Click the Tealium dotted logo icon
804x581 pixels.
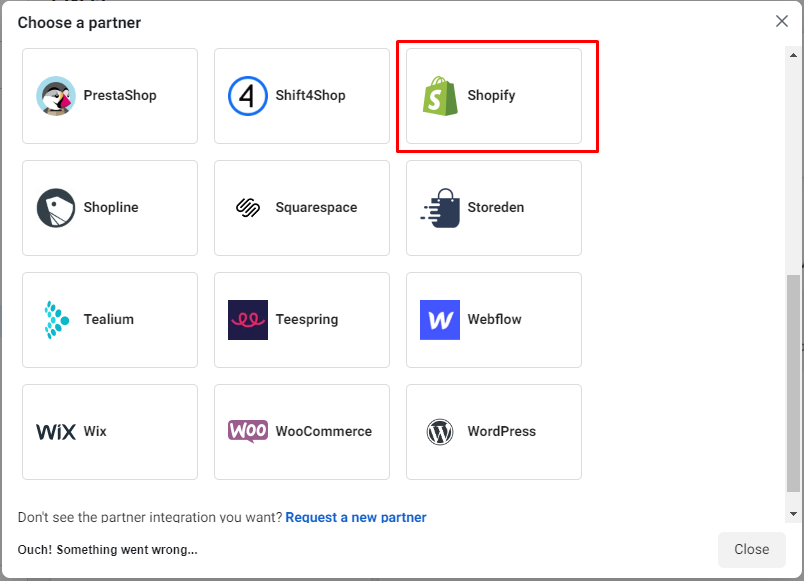(x=56, y=319)
